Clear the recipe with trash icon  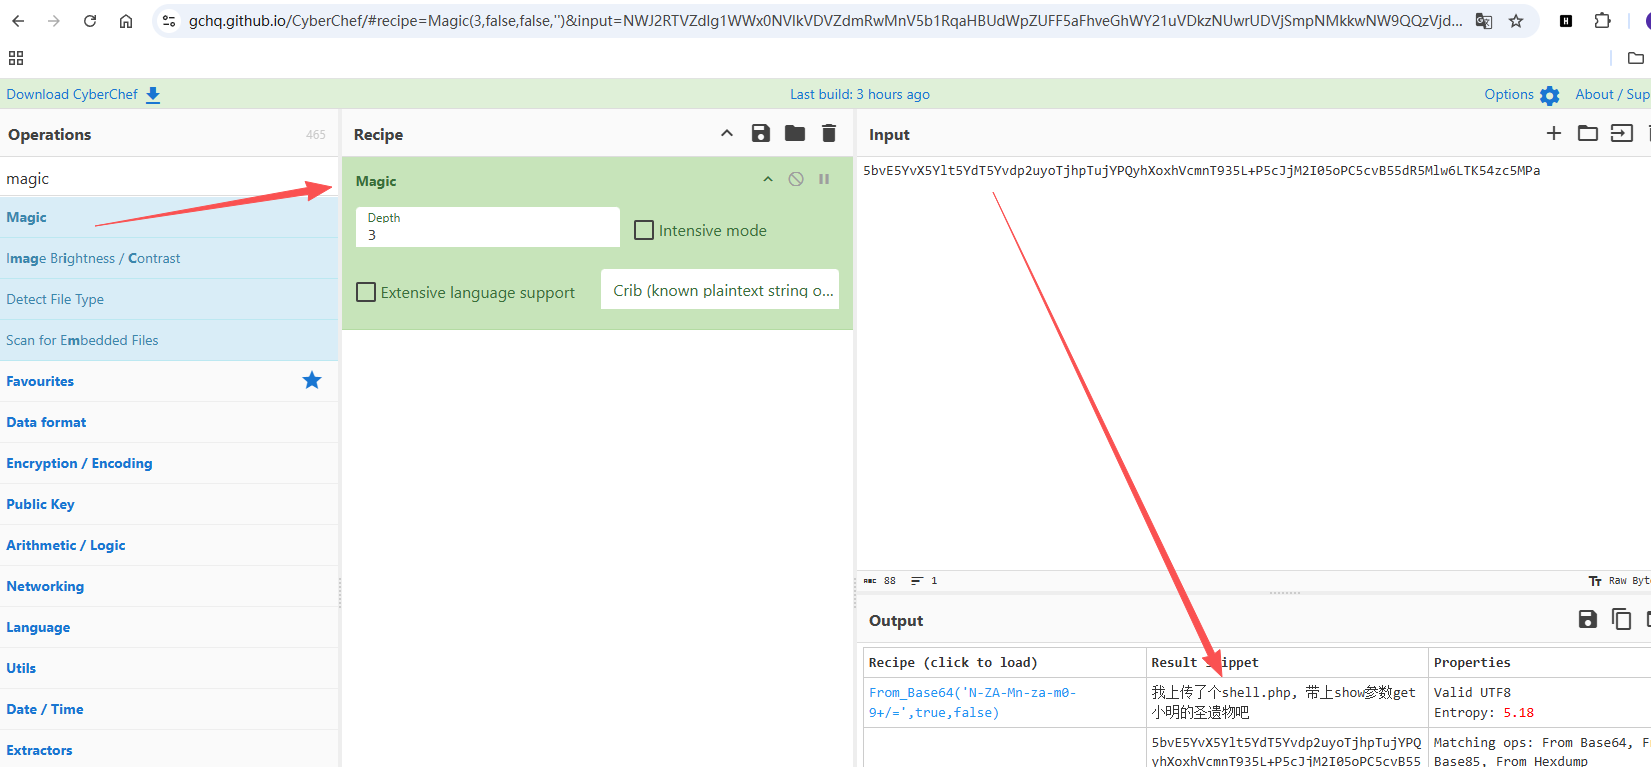829,133
